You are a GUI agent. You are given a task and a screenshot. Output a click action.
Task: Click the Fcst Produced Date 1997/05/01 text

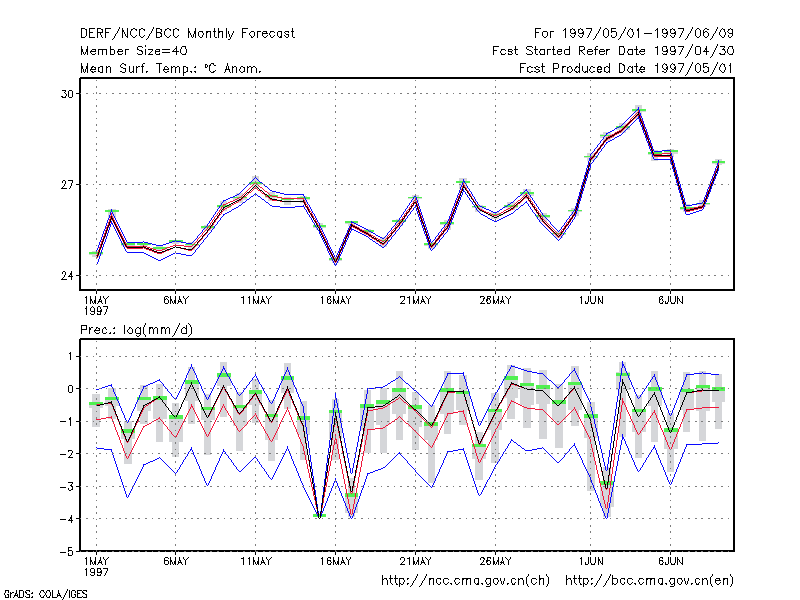(626, 68)
